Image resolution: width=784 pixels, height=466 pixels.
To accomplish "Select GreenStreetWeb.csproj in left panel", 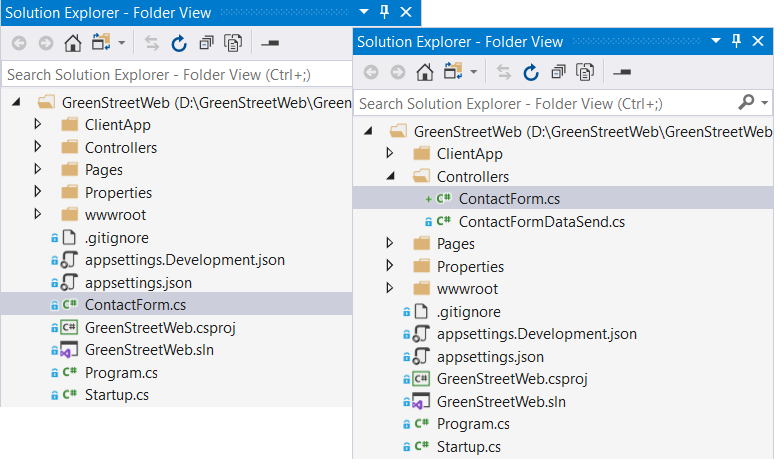I will coord(160,328).
